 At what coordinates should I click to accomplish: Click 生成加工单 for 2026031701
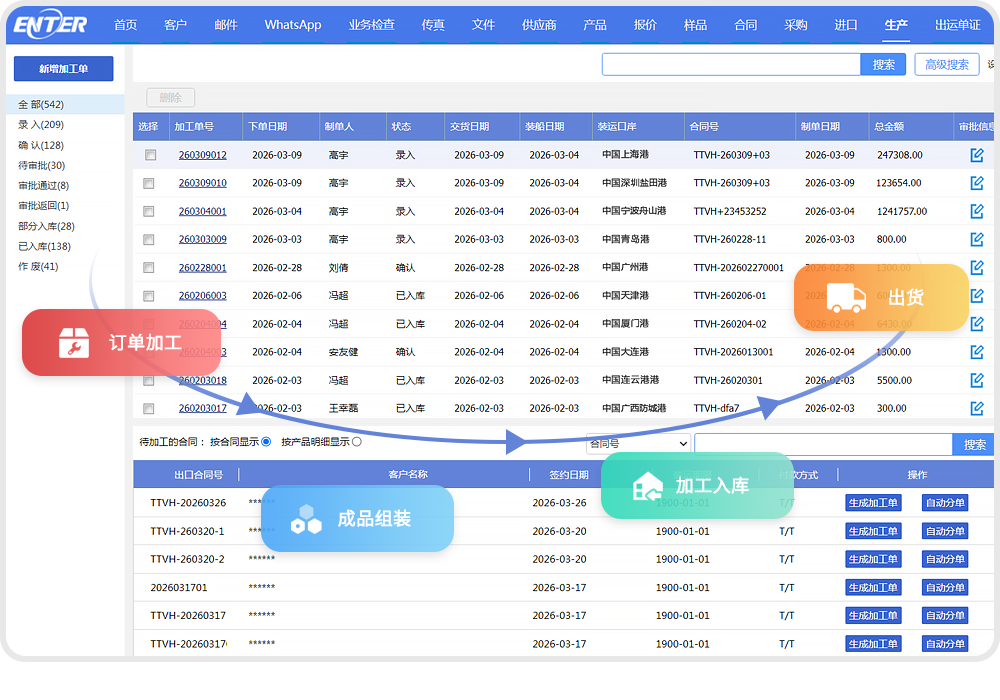pos(873,587)
